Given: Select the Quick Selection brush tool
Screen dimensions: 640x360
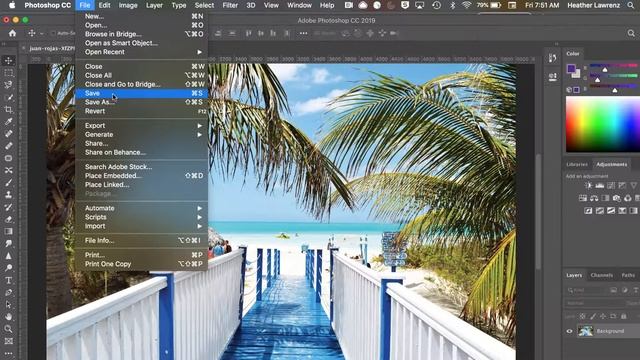Looking at the screenshot, I should click(8, 97).
